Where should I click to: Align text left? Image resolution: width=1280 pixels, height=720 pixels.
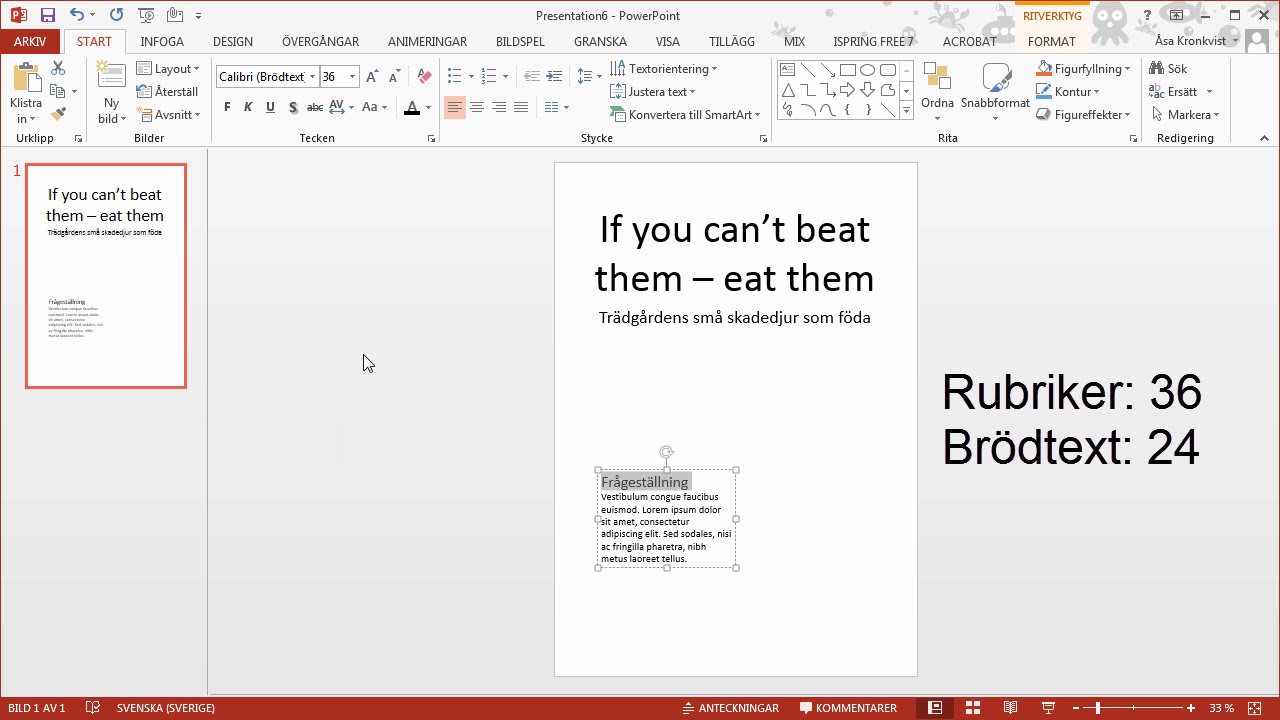455,107
